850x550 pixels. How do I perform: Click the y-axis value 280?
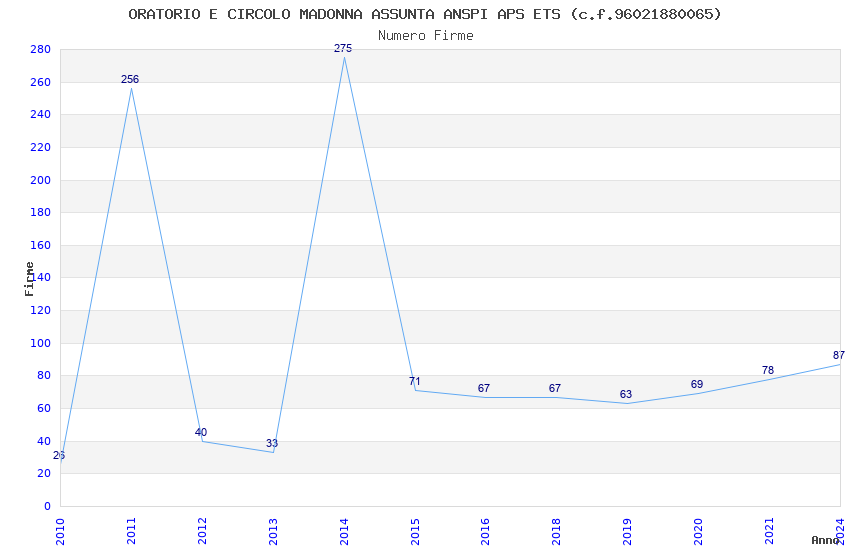pos(41,49)
